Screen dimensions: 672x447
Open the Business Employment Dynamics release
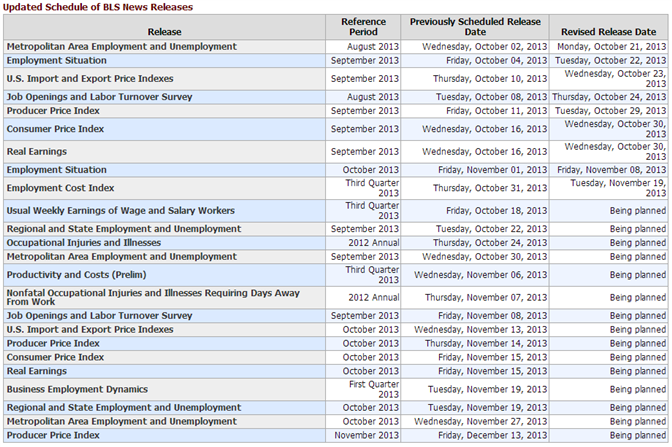click(77, 389)
